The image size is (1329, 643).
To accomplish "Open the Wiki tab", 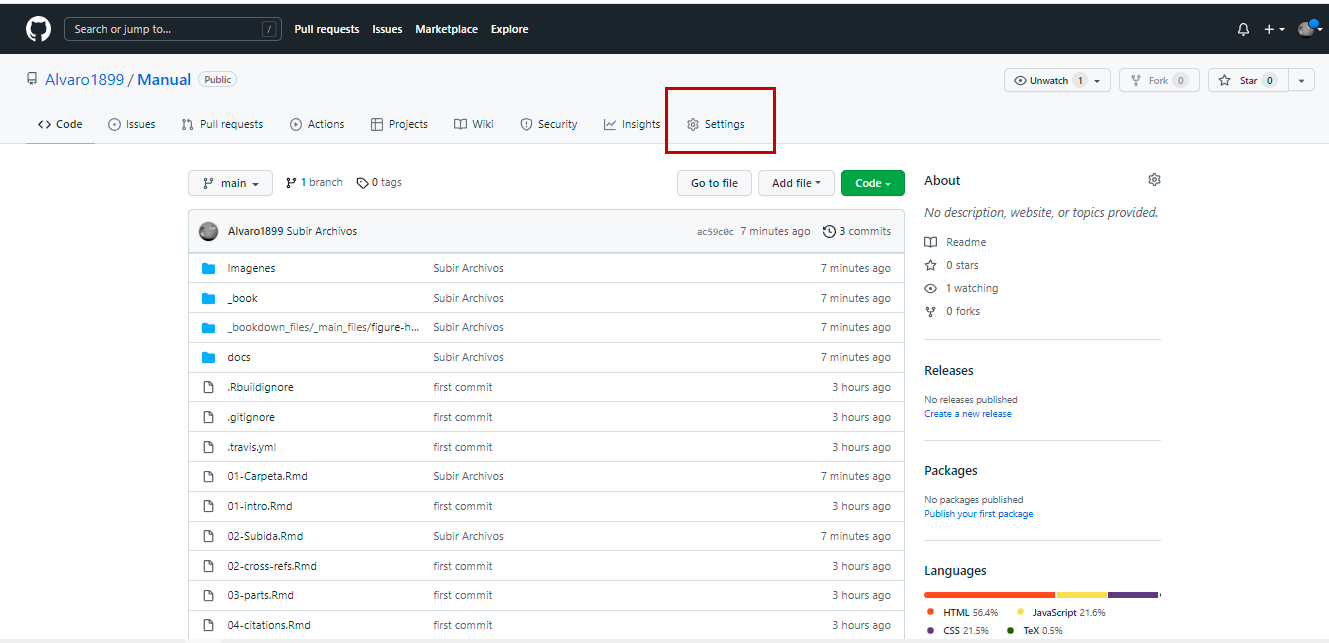I will [x=474, y=124].
